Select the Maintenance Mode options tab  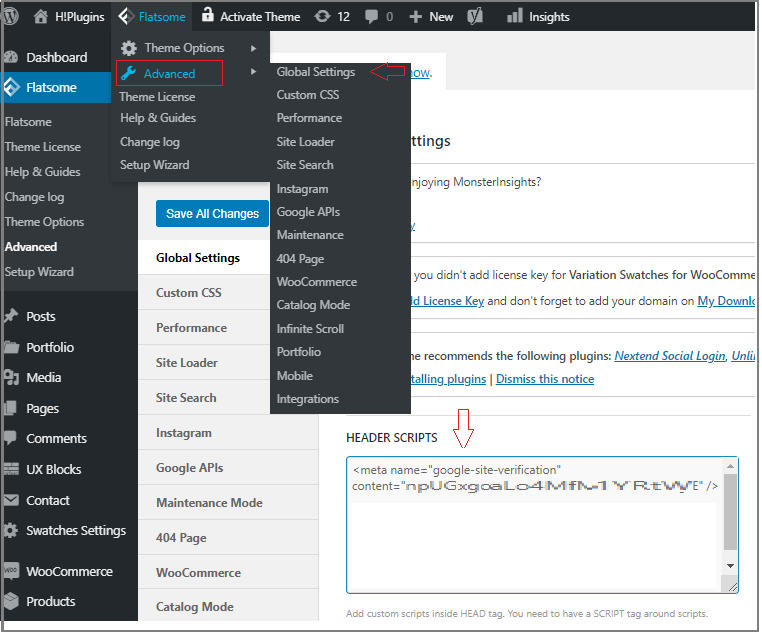tap(228, 503)
